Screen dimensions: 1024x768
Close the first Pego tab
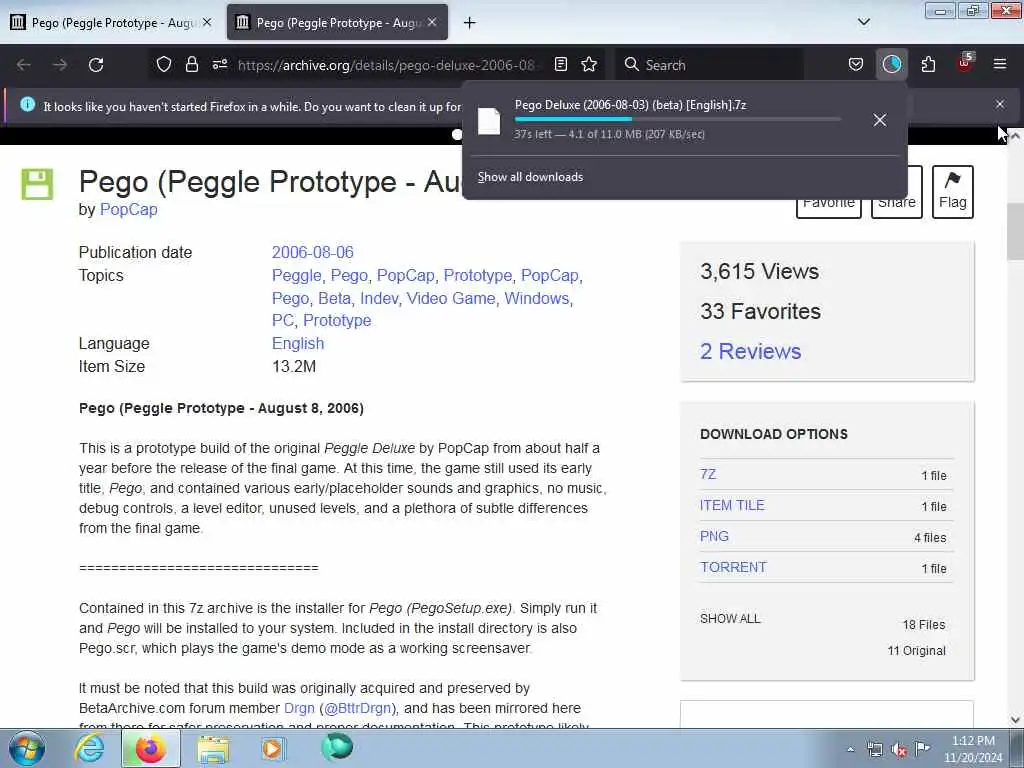tap(206, 22)
